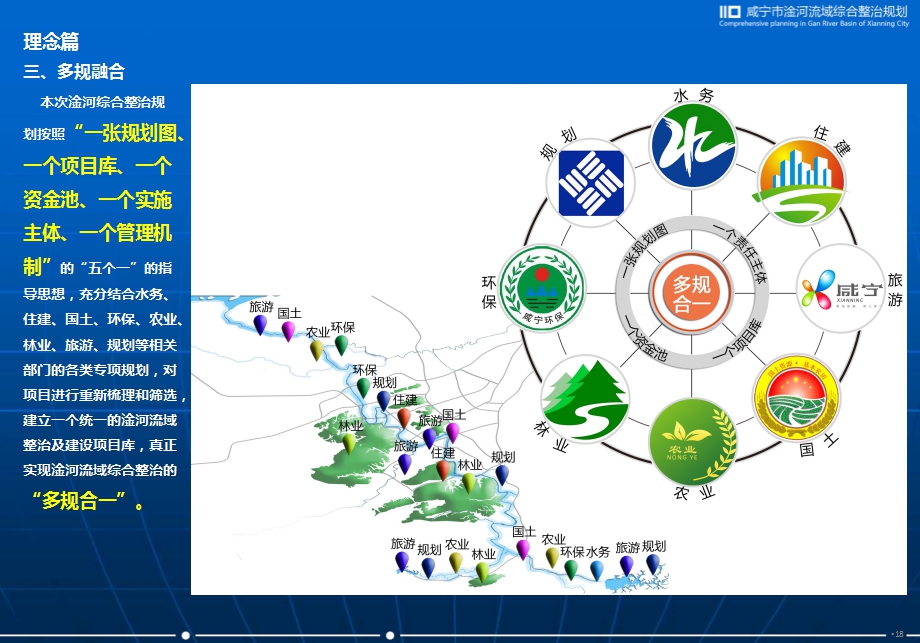Click the page number 18

899,634
